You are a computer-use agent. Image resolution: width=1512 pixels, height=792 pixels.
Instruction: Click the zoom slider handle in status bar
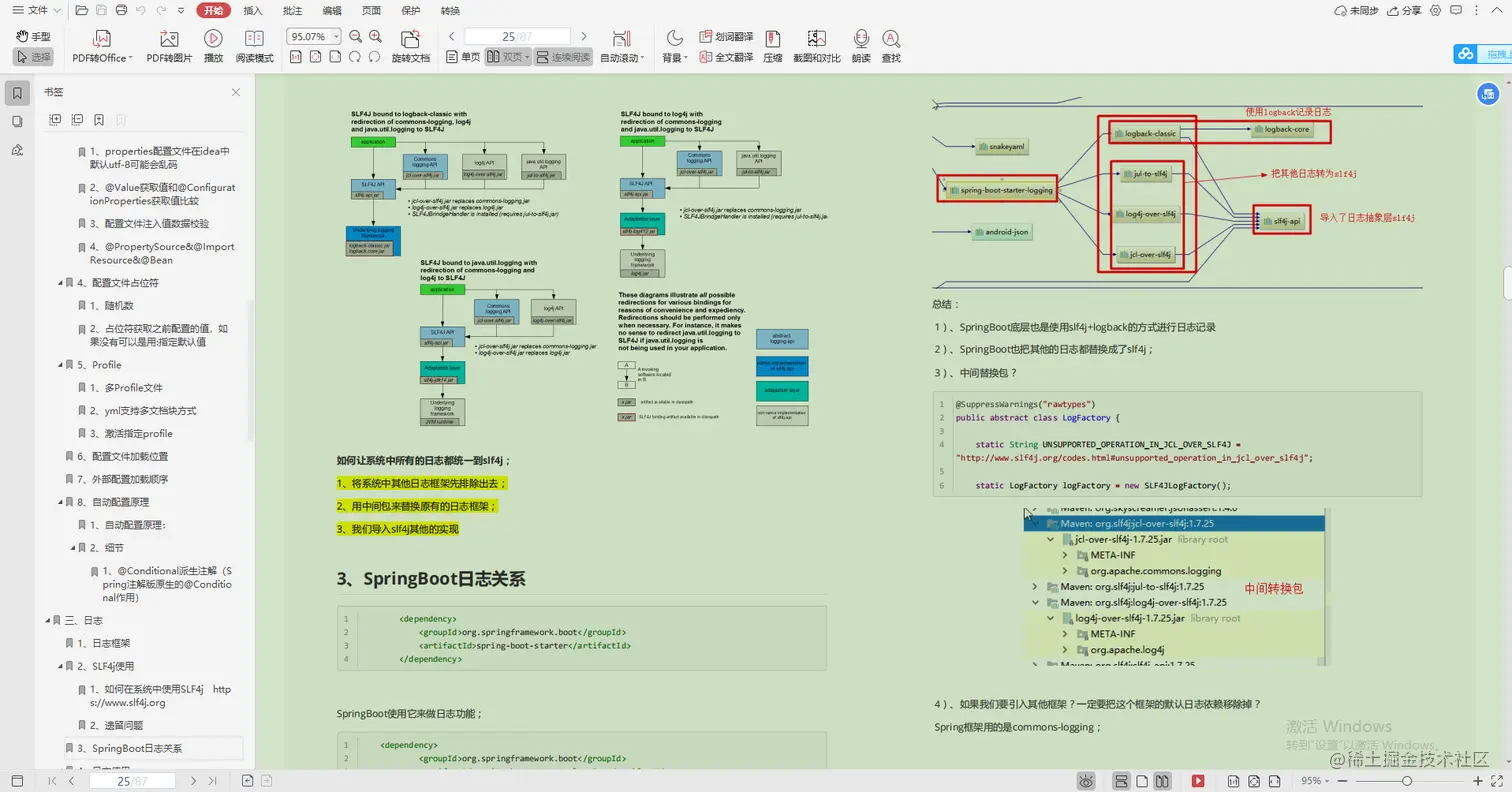[1407, 781]
